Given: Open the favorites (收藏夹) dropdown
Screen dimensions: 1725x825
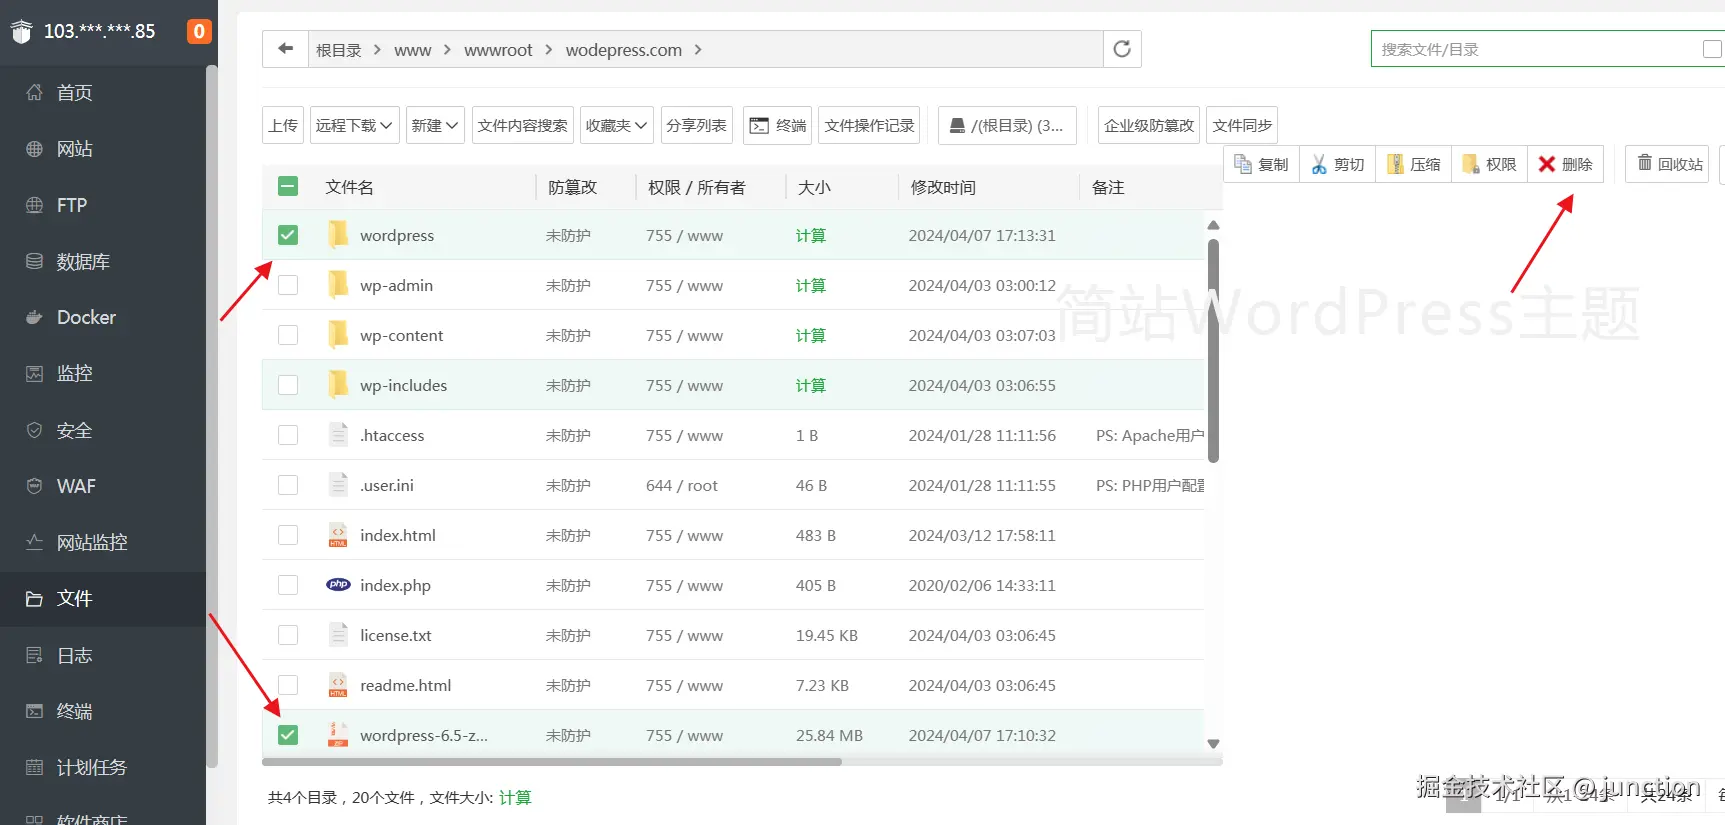Looking at the screenshot, I should [616, 125].
